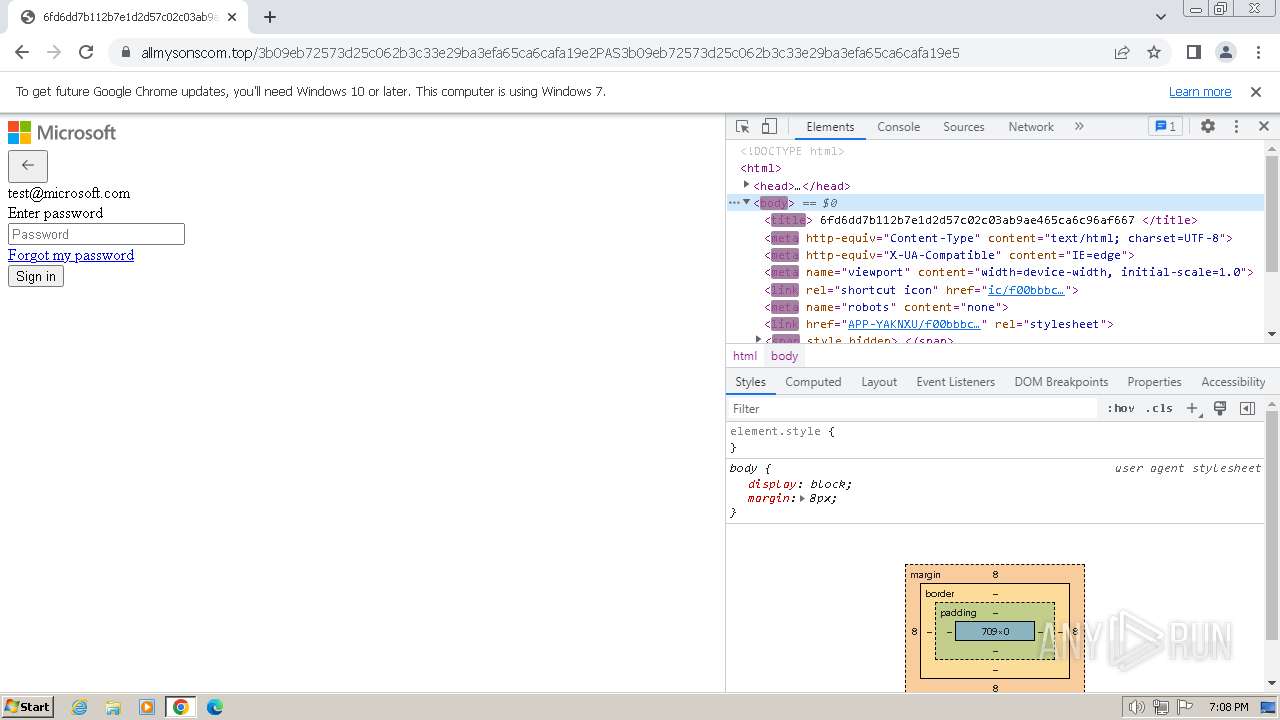This screenshot has width=1280, height=720.
Task: Open the tab search dropdown arrow
Action: coord(1160,17)
